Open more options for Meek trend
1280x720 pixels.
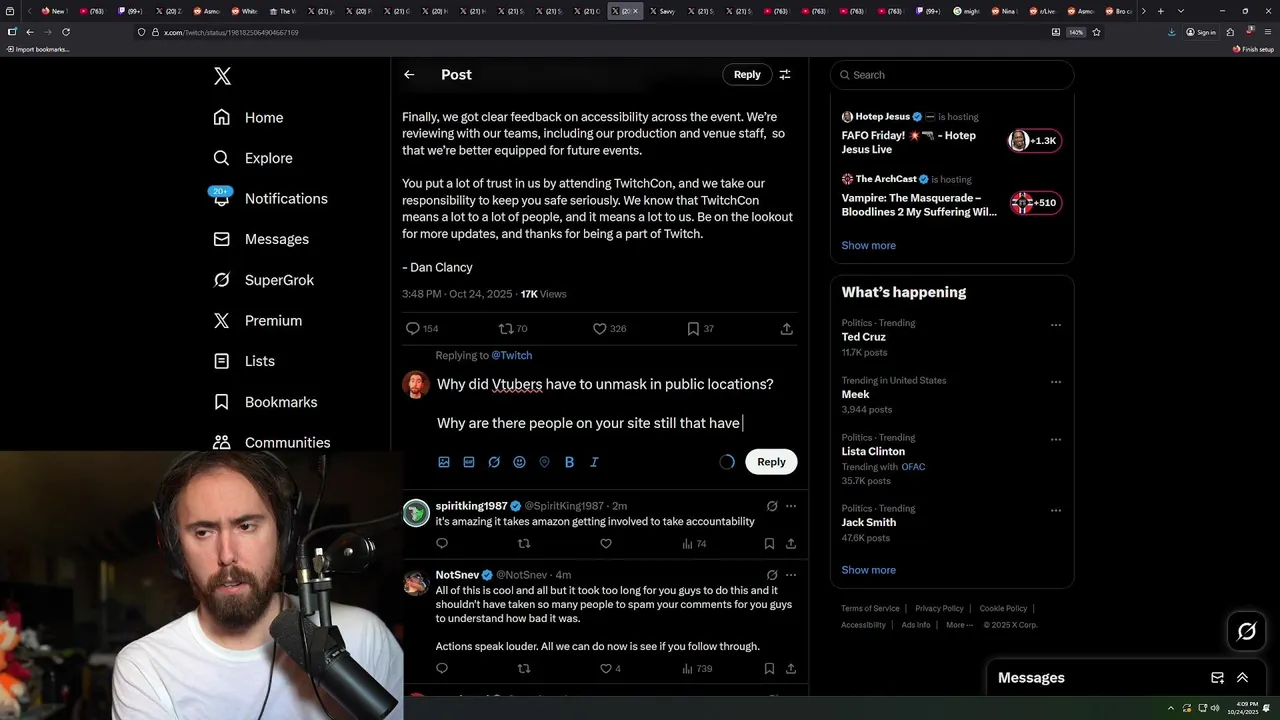(x=1055, y=382)
